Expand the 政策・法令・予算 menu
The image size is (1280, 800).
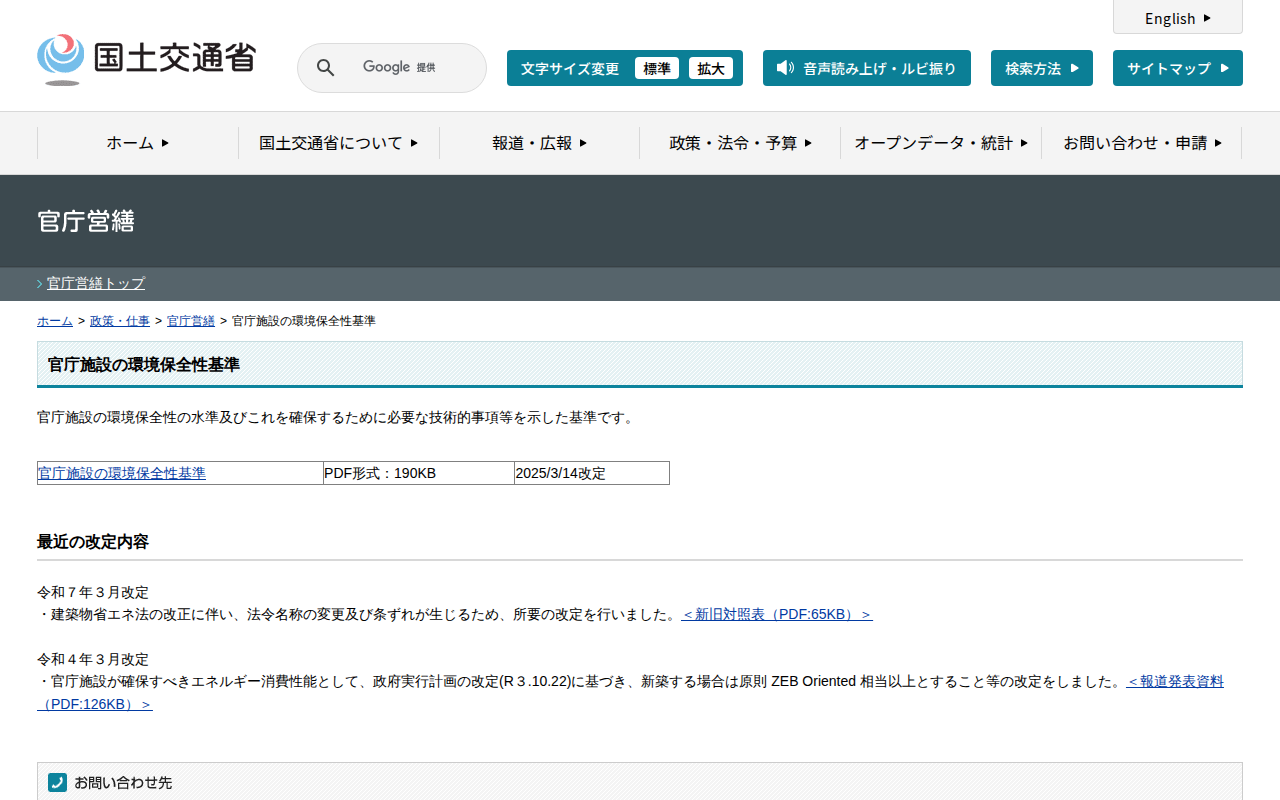[x=740, y=143]
